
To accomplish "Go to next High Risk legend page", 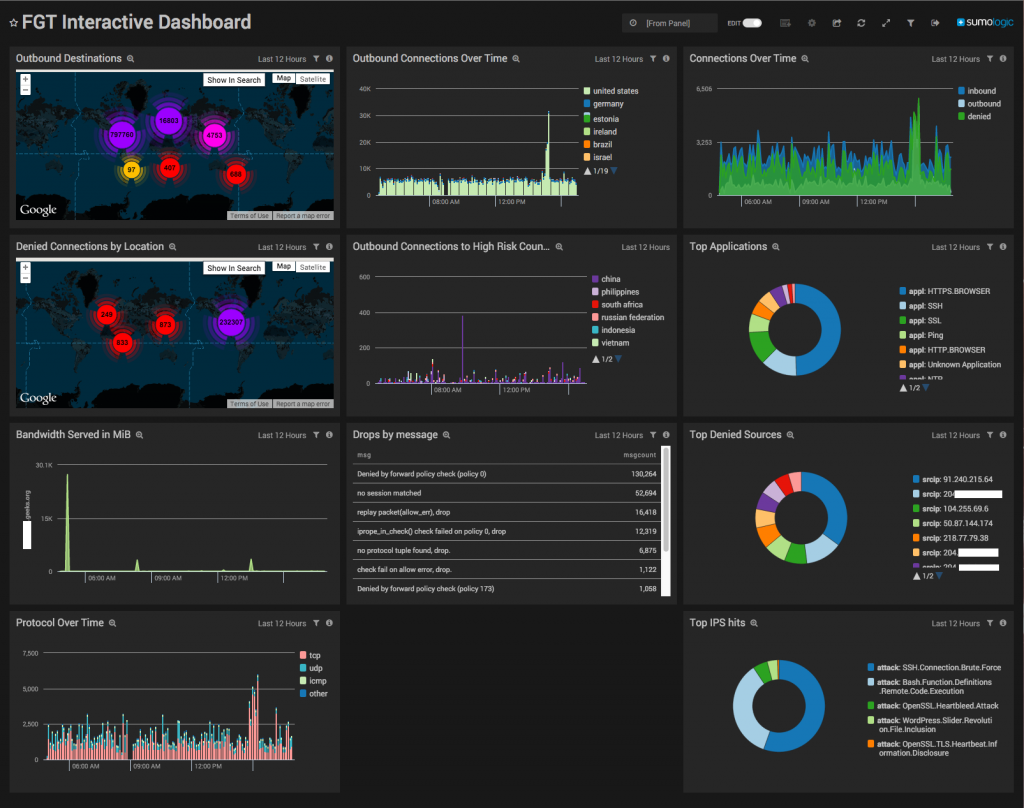I will (618, 359).
